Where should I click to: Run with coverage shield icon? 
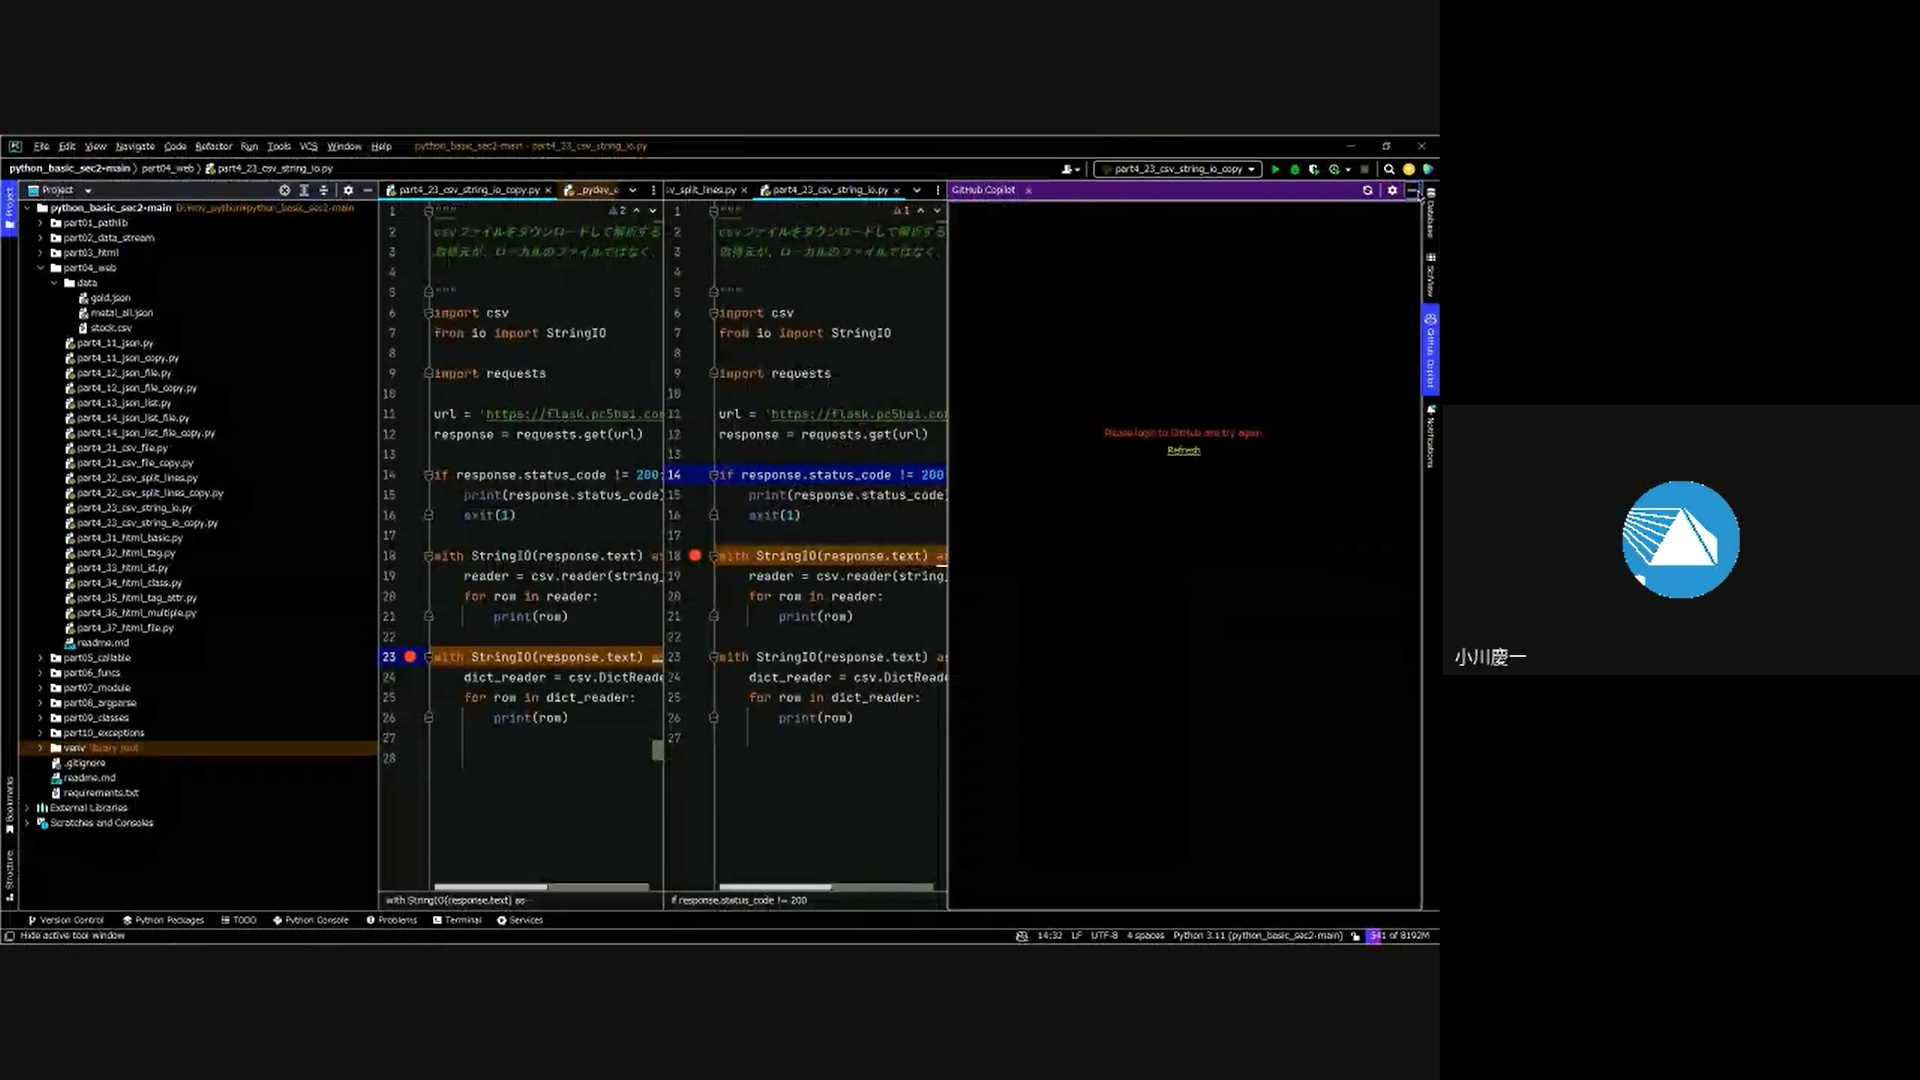[x=1314, y=170]
